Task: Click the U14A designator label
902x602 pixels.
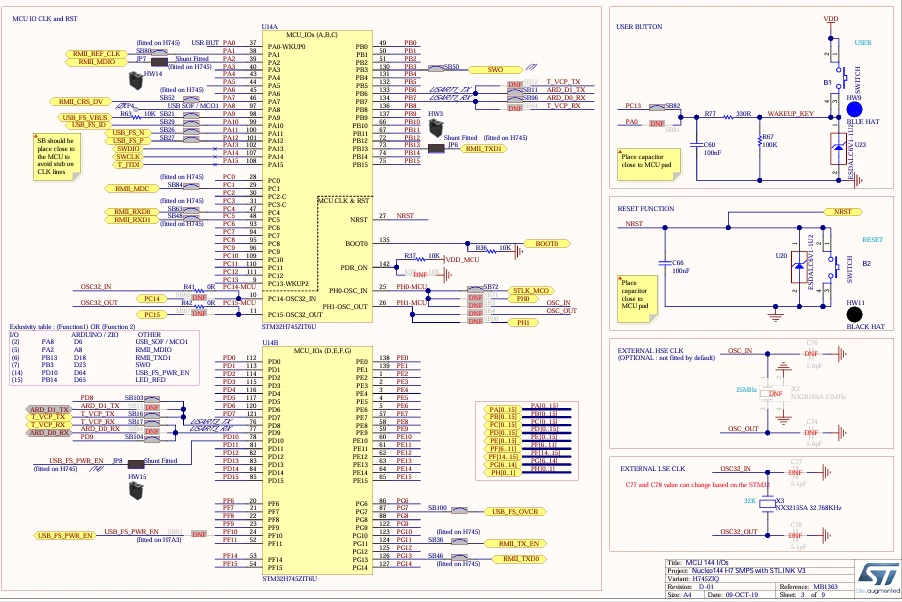Action: [x=269, y=26]
